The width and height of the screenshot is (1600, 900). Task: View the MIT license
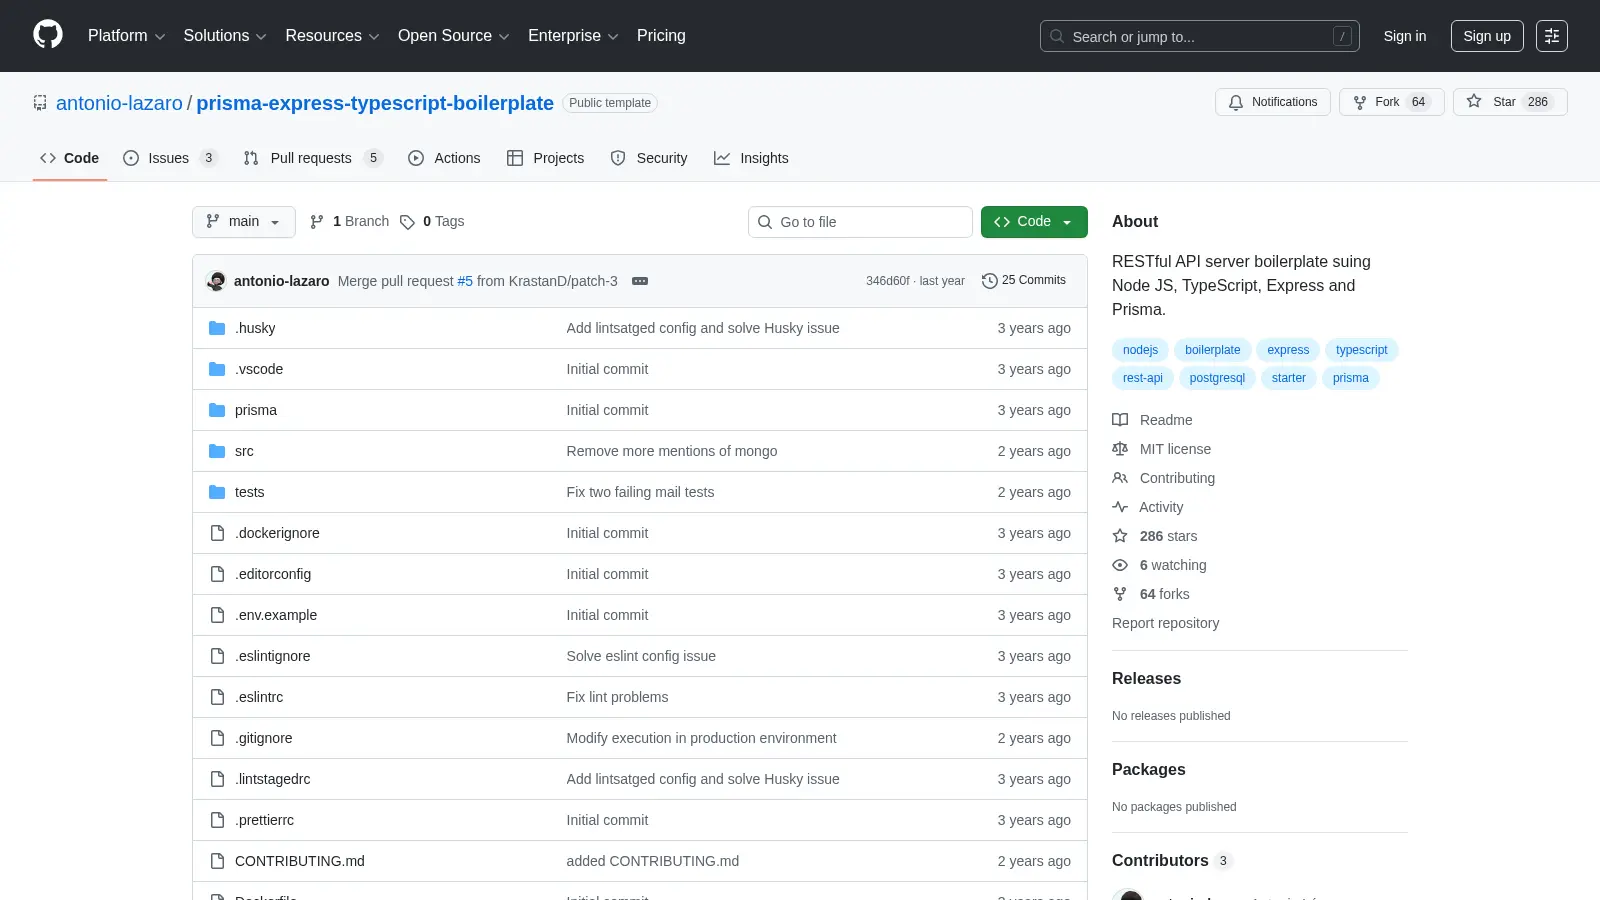[1162, 449]
